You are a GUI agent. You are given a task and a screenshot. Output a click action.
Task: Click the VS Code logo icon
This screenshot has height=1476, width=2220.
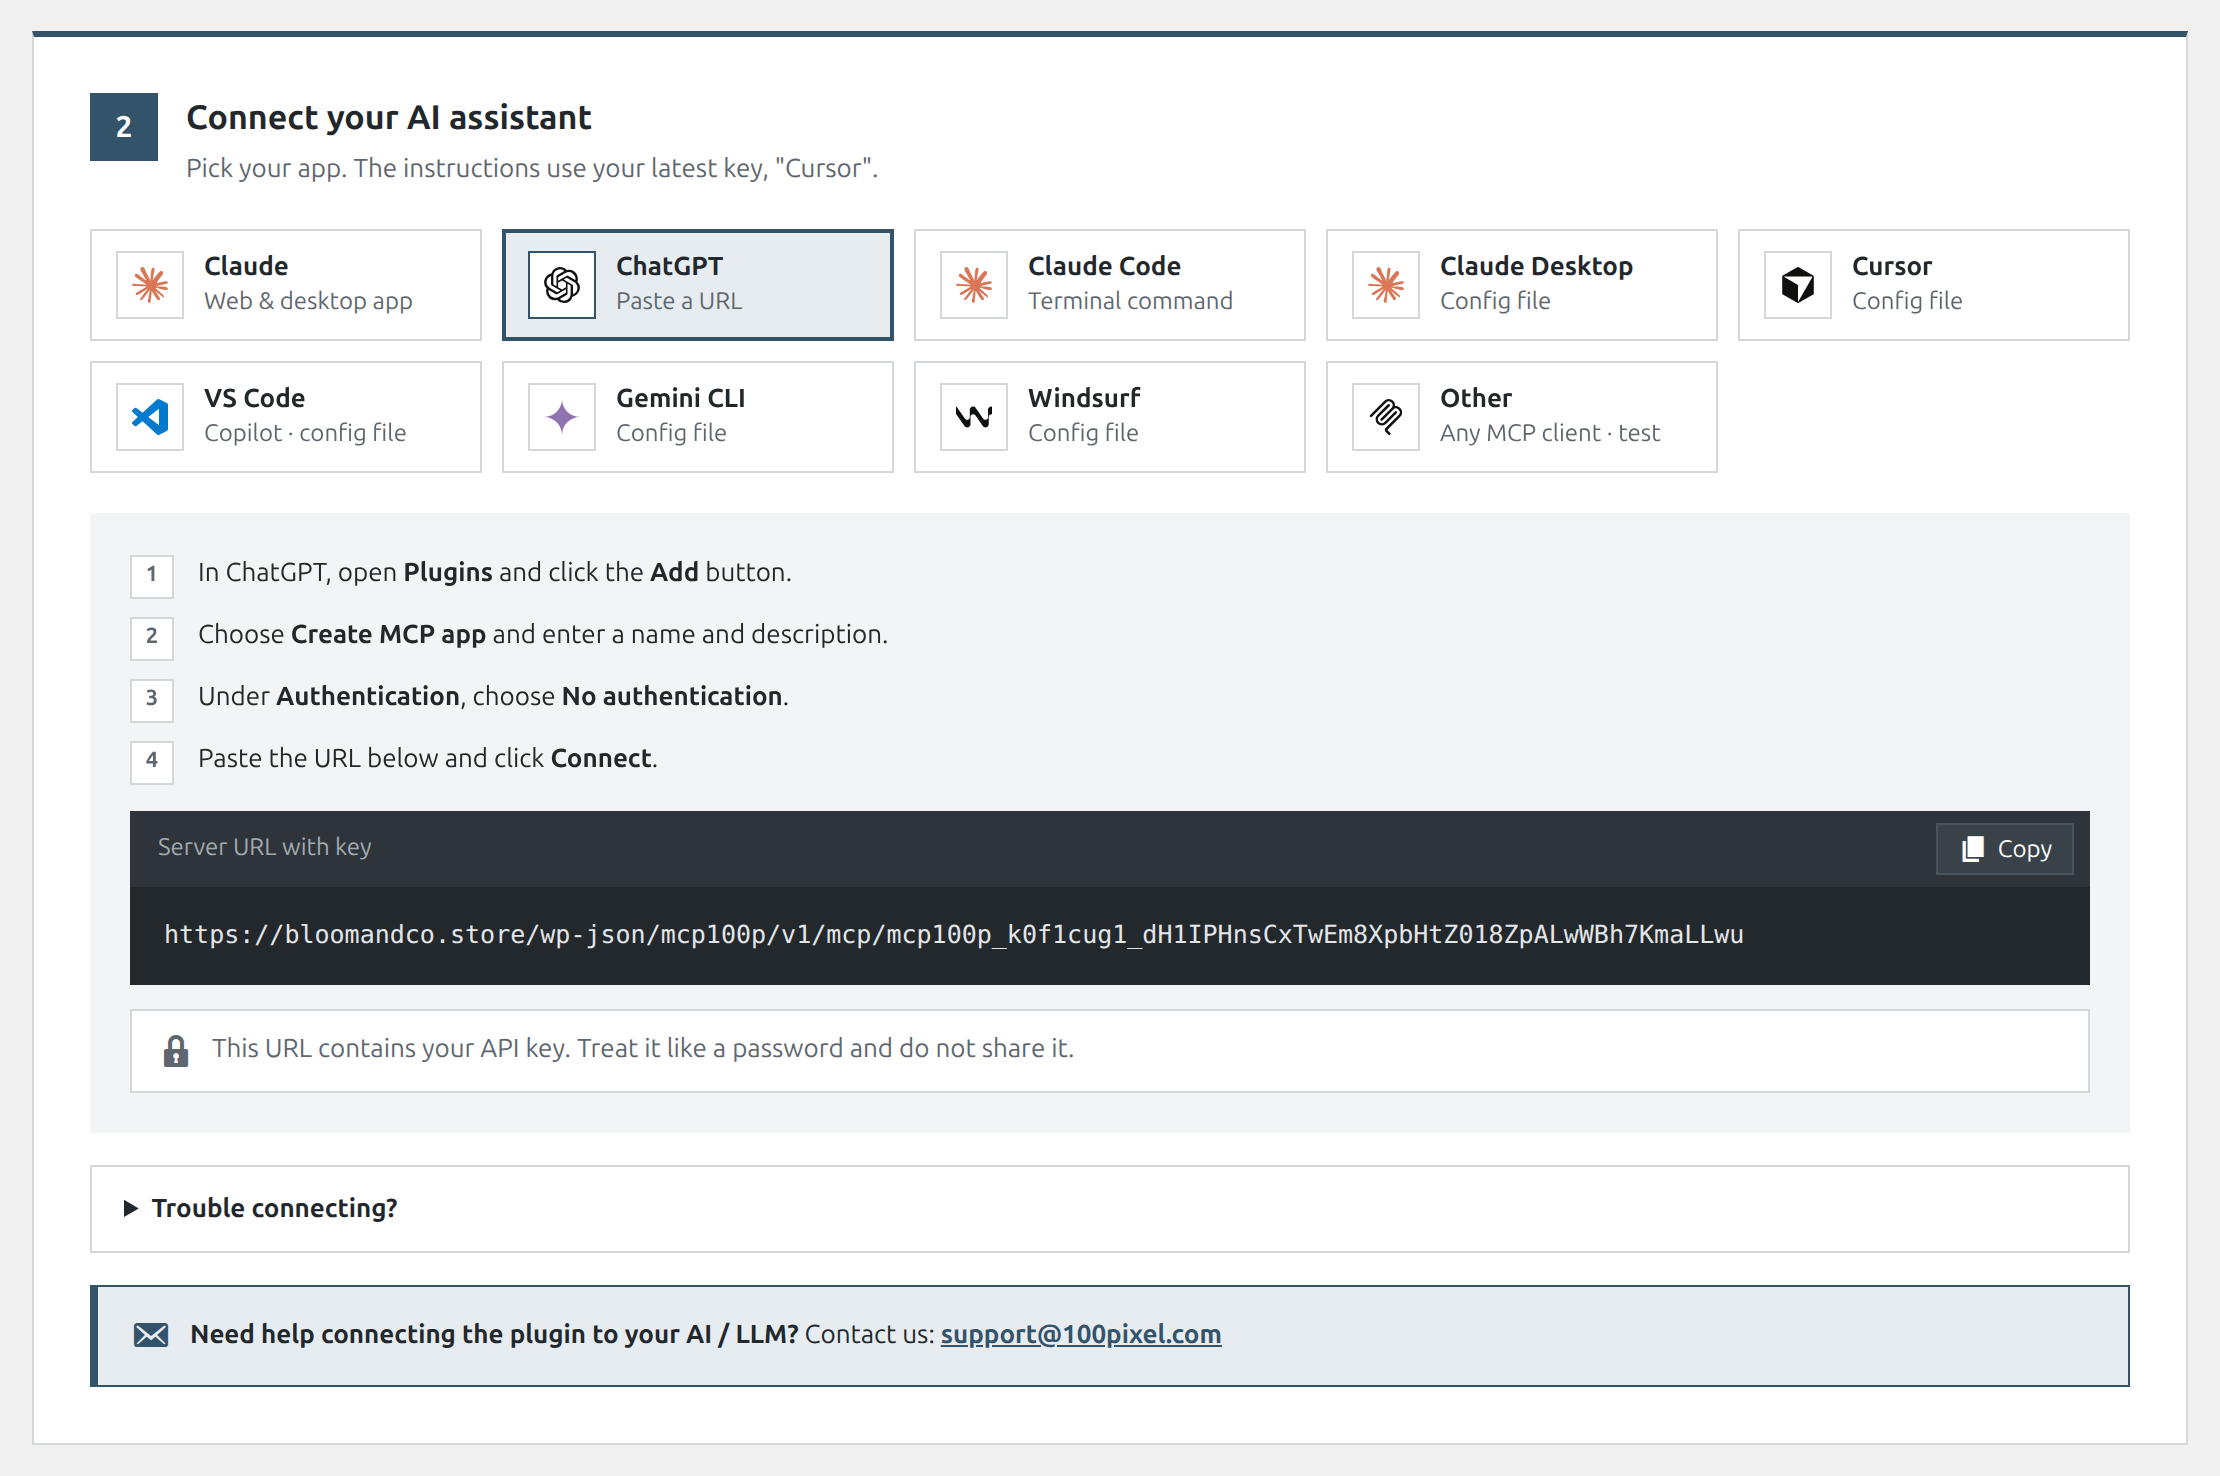pos(150,417)
